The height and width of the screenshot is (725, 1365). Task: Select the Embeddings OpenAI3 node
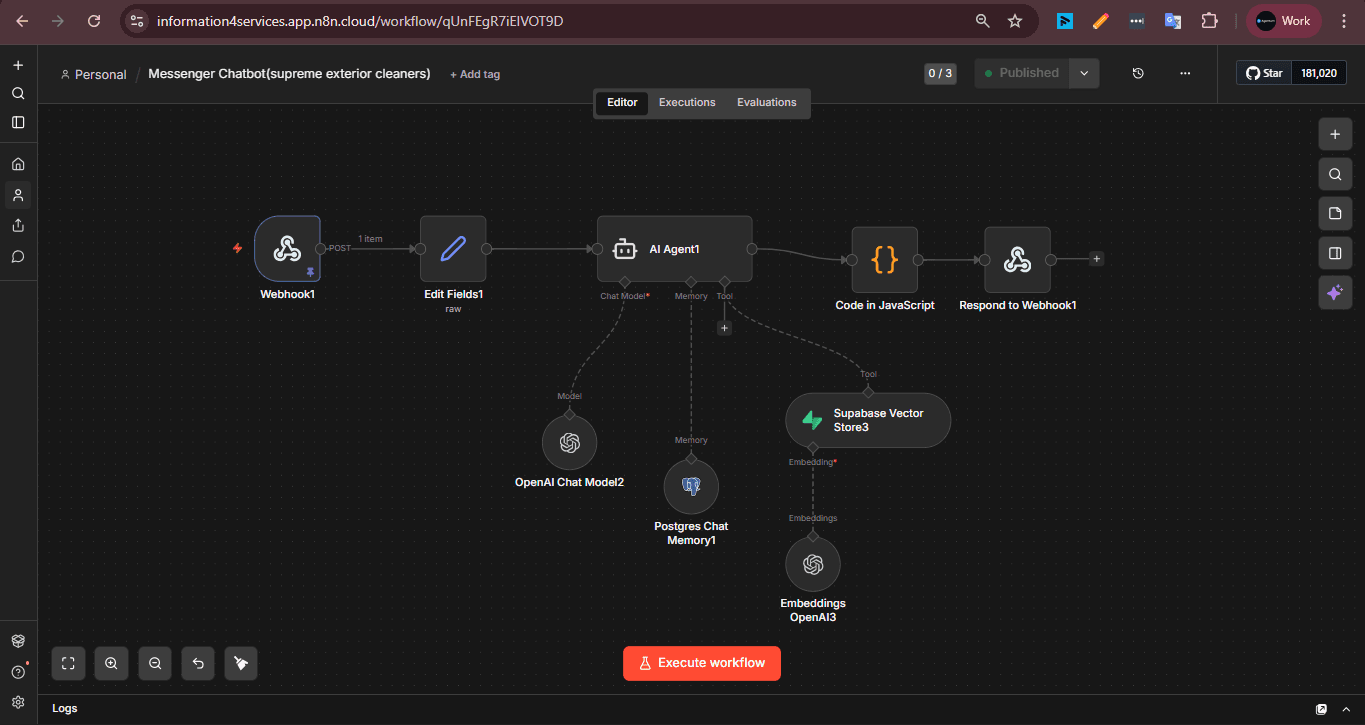tap(813, 564)
